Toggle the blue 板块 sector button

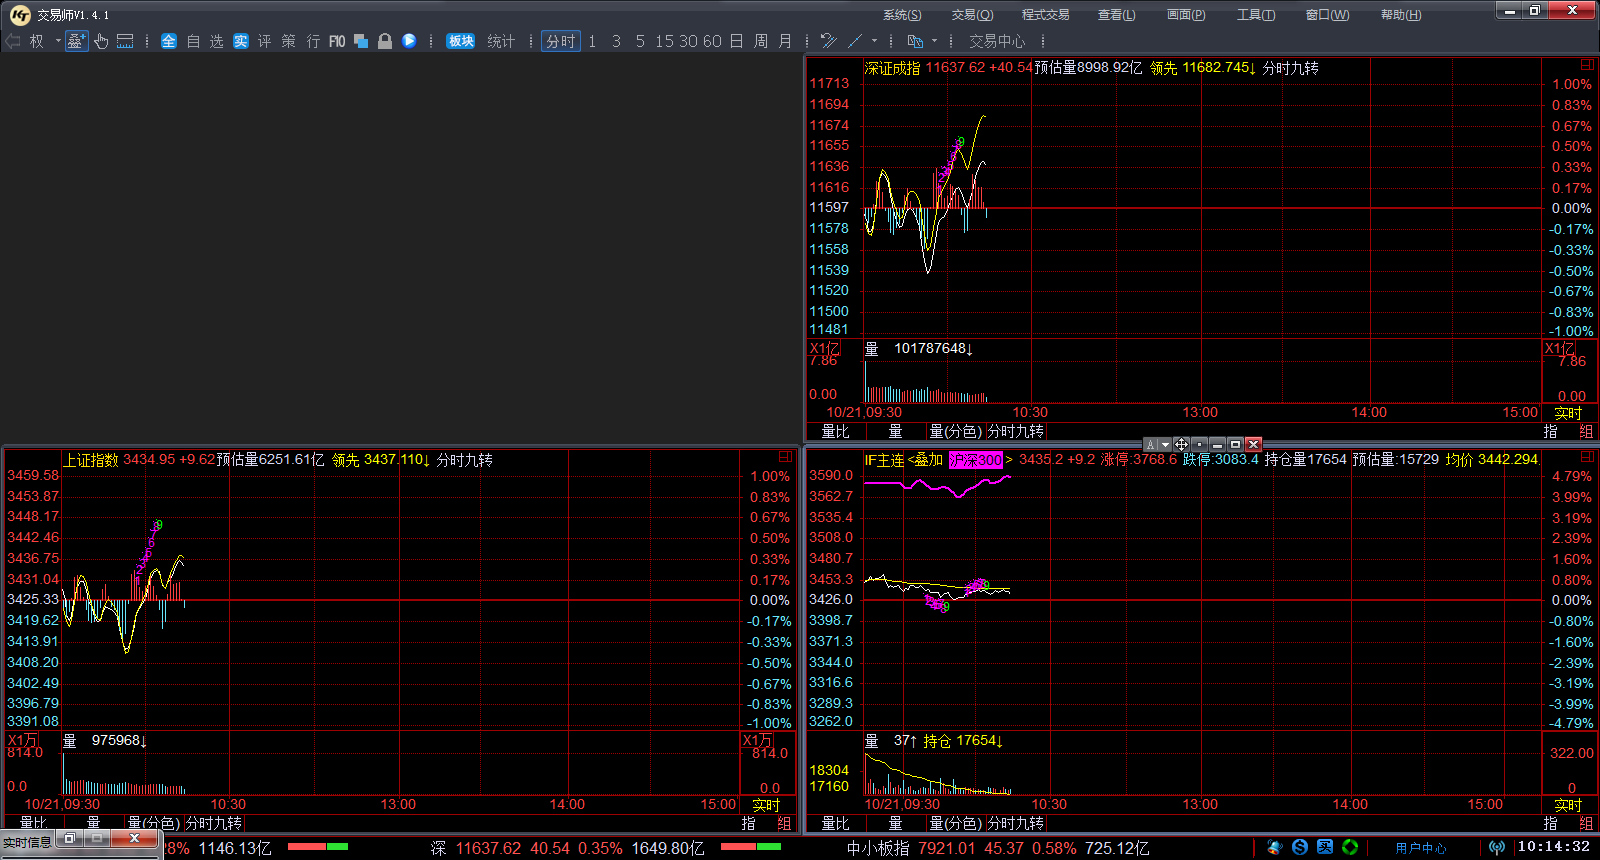[461, 41]
